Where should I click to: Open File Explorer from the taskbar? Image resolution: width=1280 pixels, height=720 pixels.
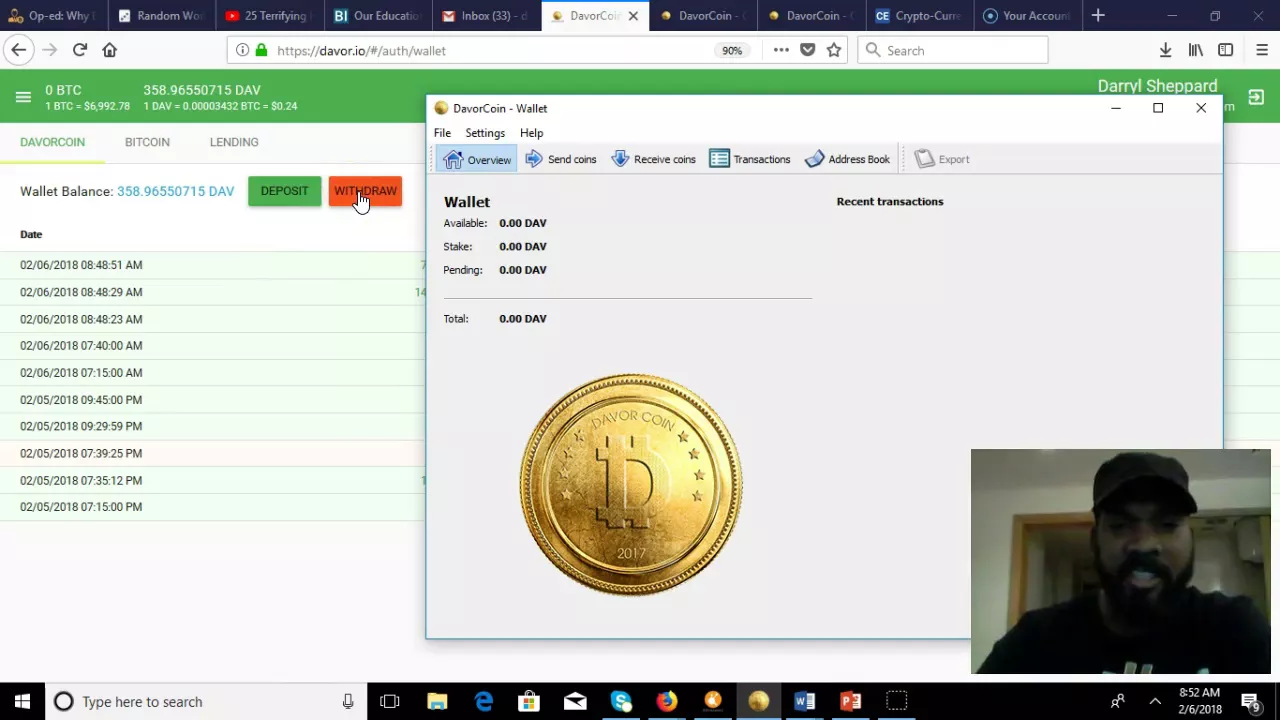437,701
